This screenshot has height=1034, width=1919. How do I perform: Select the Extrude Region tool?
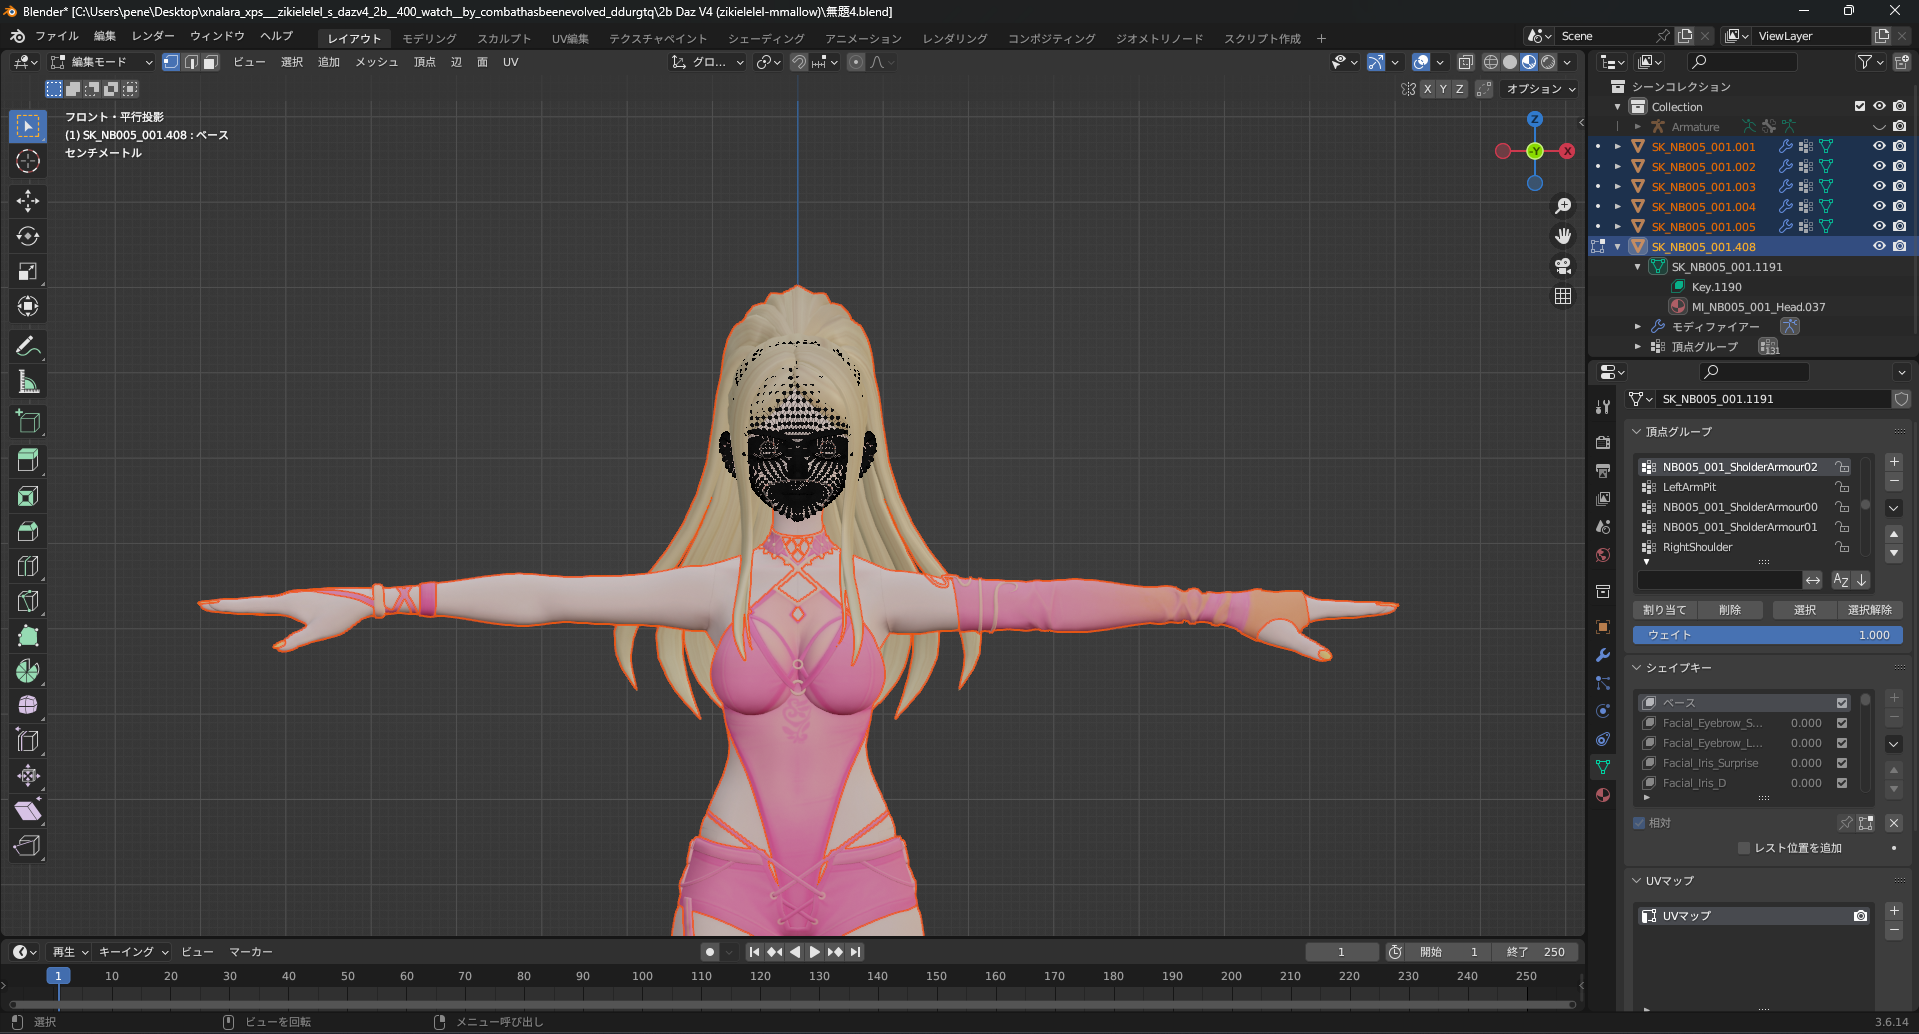(x=28, y=461)
